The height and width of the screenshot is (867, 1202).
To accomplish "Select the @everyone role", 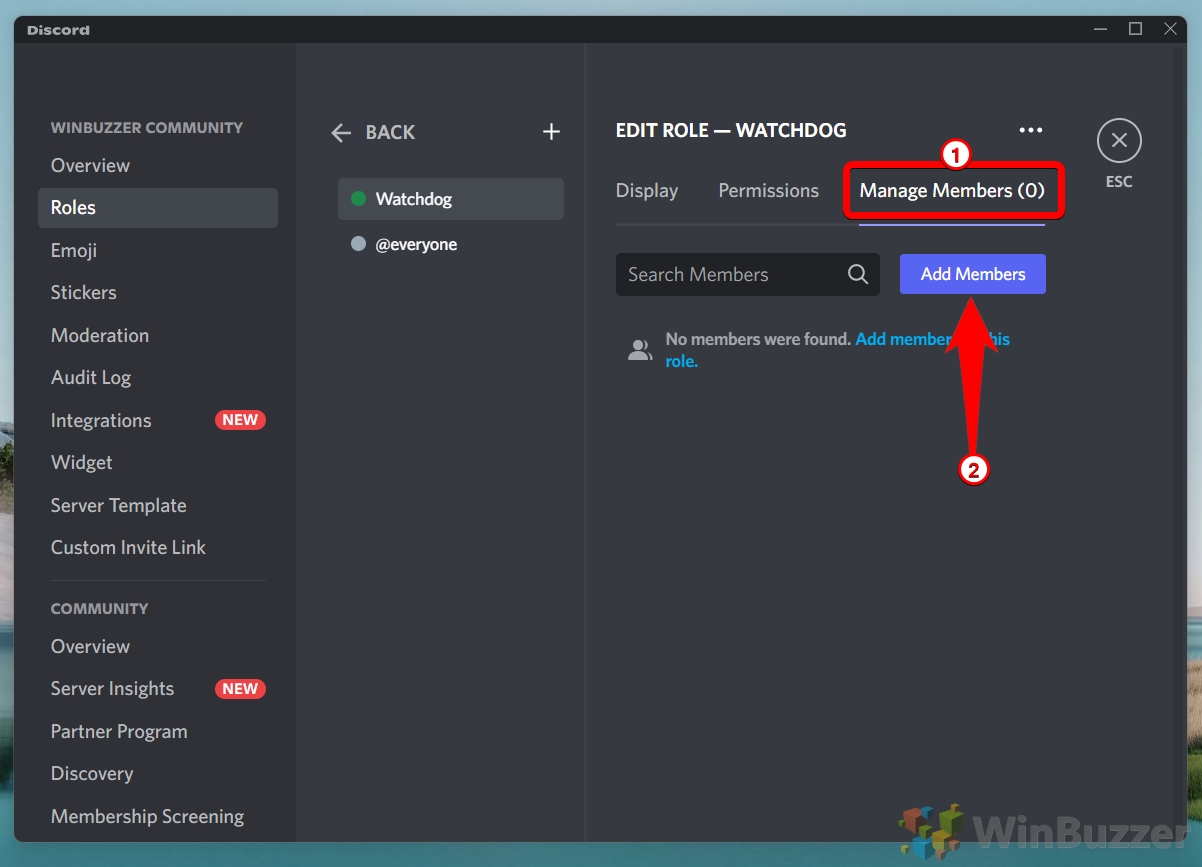I will pos(451,244).
